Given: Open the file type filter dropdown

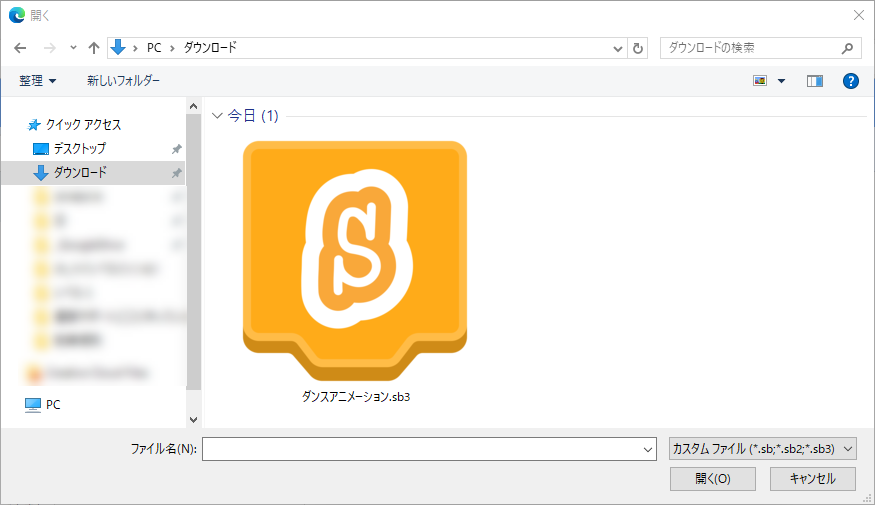Looking at the screenshot, I should 762,450.
